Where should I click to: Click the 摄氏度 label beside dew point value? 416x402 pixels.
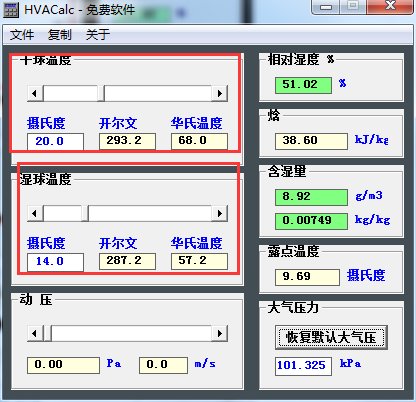(366, 275)
